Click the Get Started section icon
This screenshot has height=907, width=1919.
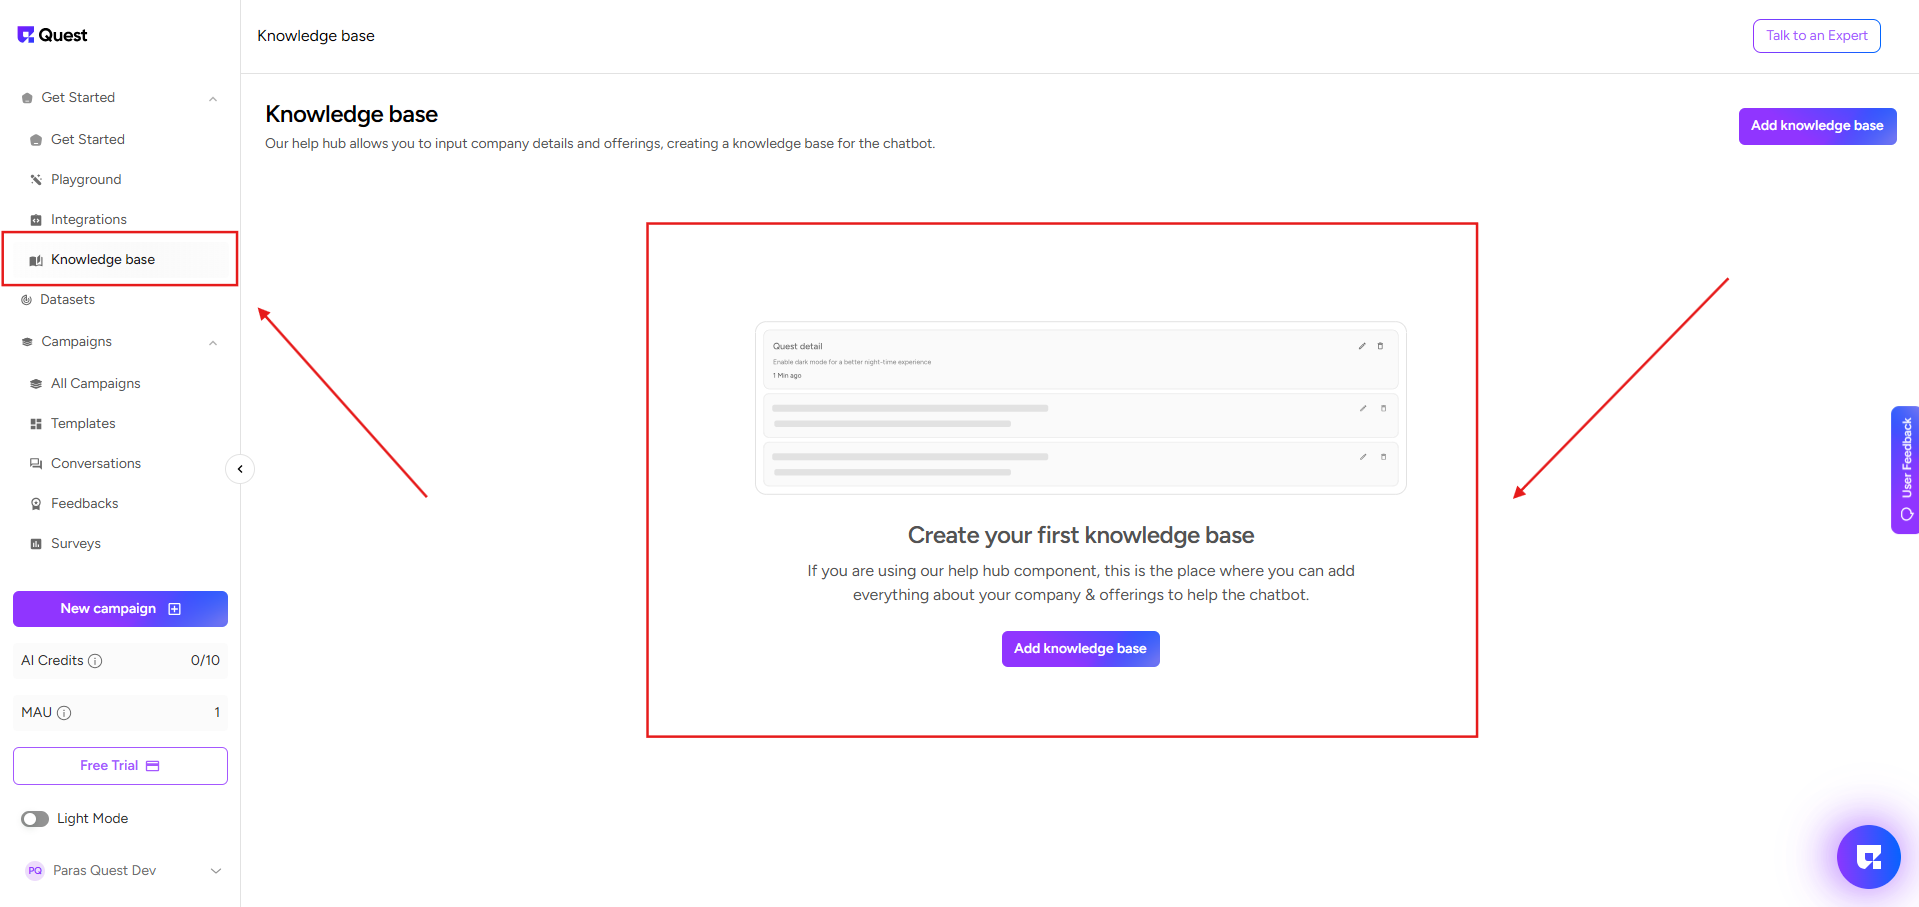click(x=27, y=98)
